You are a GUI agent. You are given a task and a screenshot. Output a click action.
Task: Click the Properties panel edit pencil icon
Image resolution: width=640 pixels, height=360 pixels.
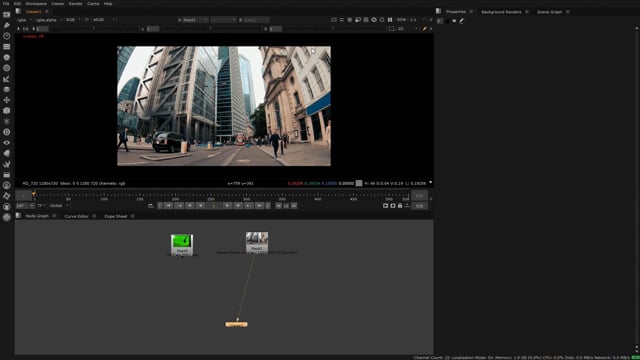pyautogui.click(x=462, y=20)
